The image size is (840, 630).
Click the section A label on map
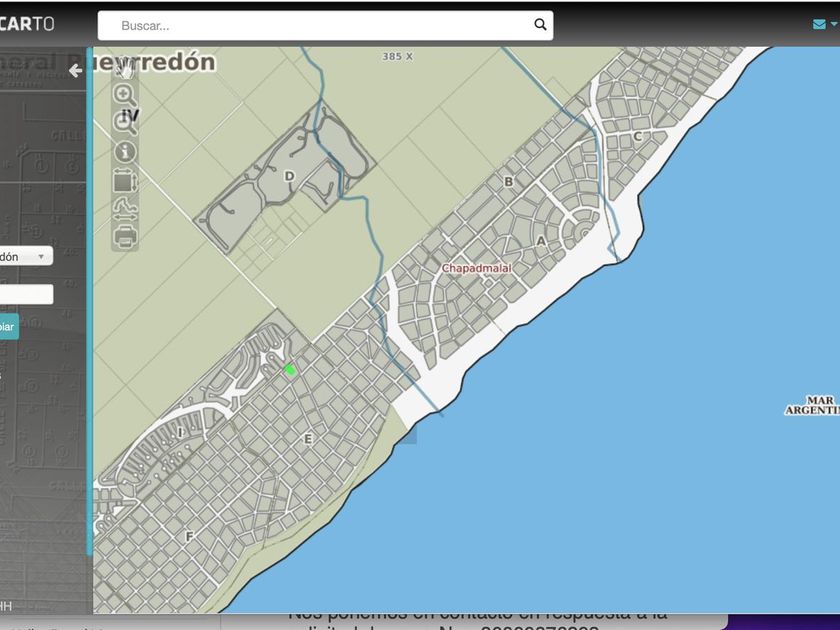tap(541, 241)
